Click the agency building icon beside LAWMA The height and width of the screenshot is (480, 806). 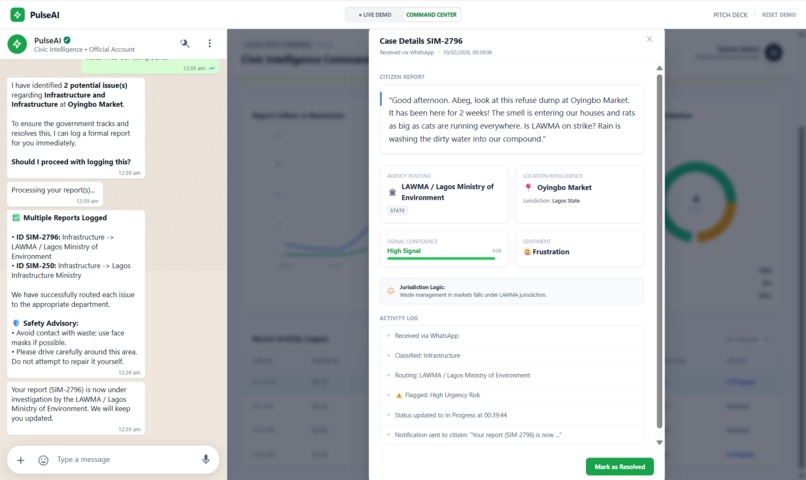pyautogui.click(x=392, y=192)
